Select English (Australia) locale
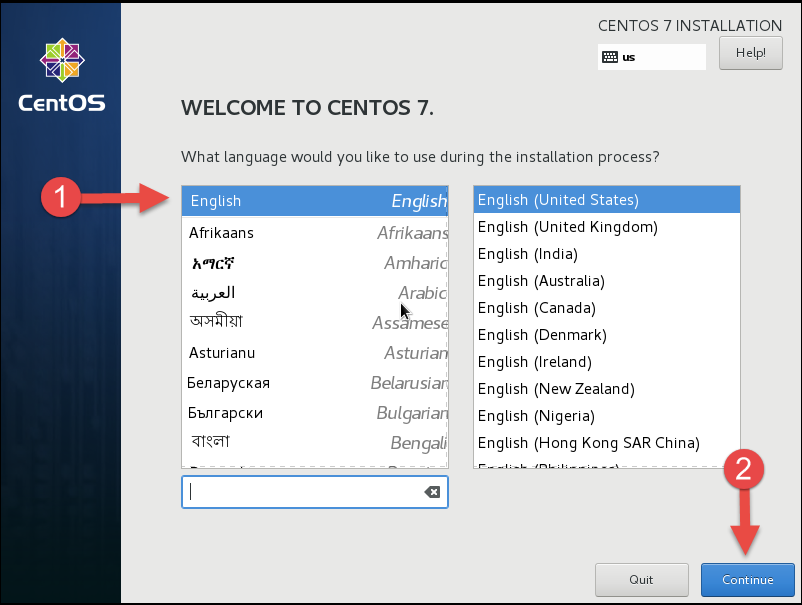 [x=607, y=281]
